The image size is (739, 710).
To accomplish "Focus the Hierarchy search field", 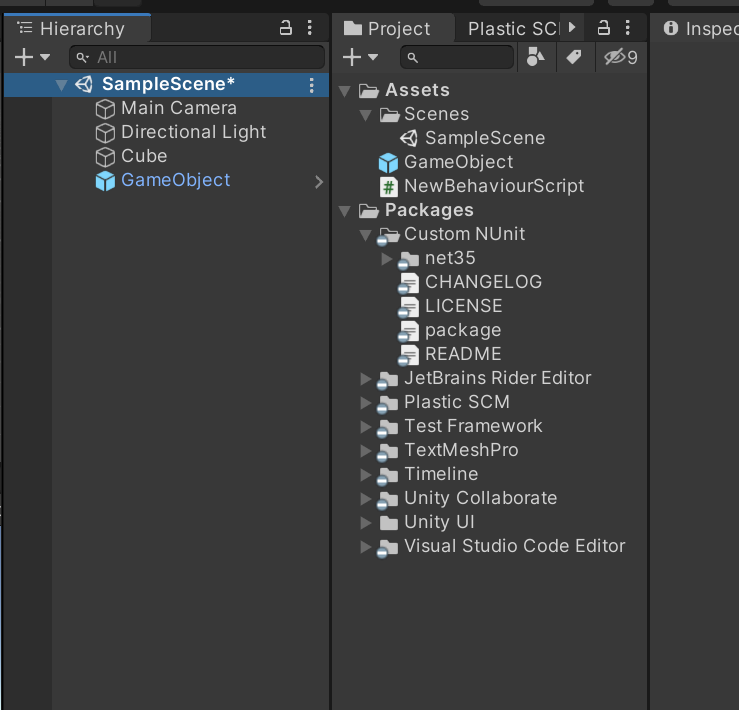I will [x=197, y=58].
